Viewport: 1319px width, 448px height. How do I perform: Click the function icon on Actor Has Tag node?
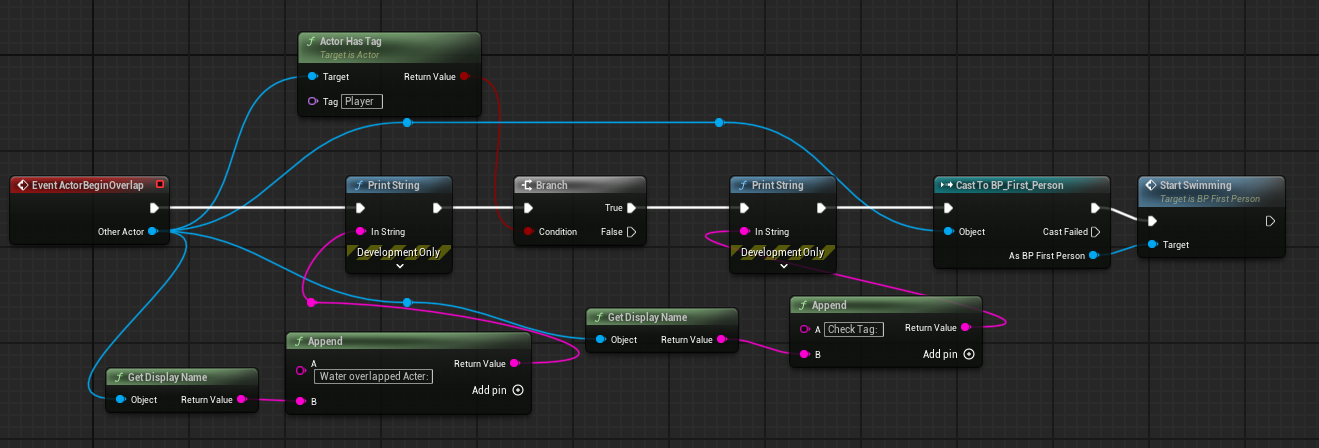tap(311, 41)
